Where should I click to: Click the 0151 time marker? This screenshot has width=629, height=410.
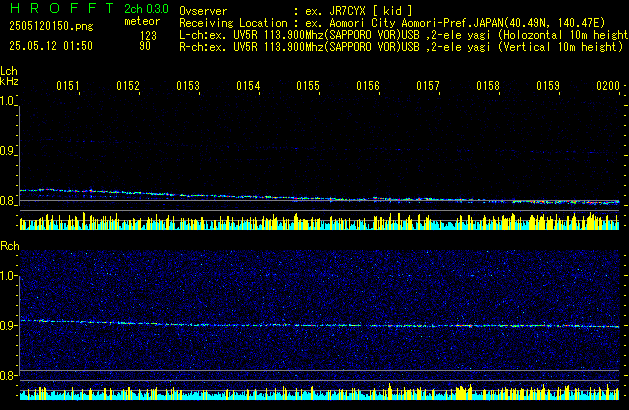click(68, 86)
